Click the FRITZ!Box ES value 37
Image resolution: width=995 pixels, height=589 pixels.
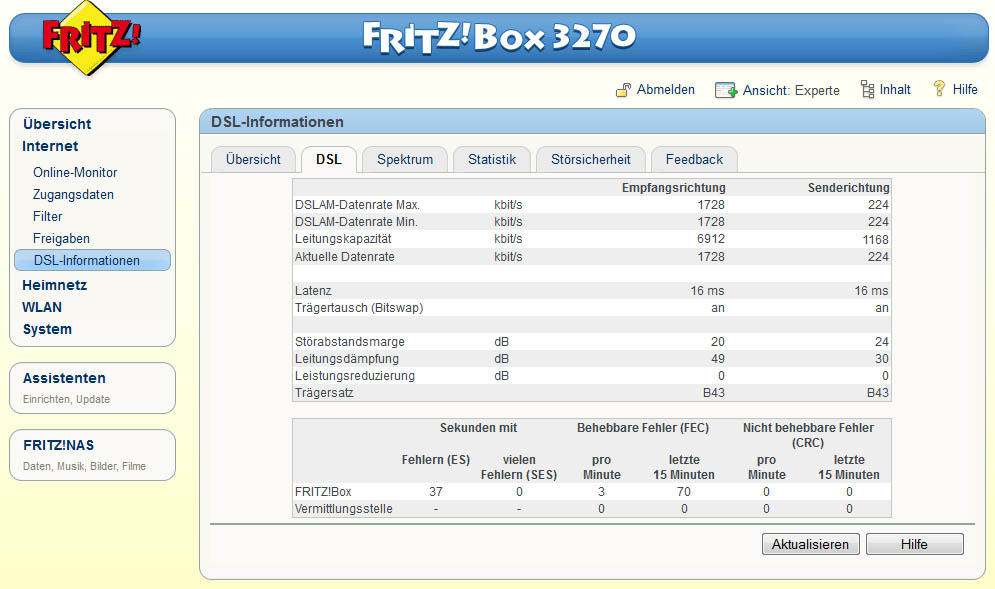coord(436,492)
